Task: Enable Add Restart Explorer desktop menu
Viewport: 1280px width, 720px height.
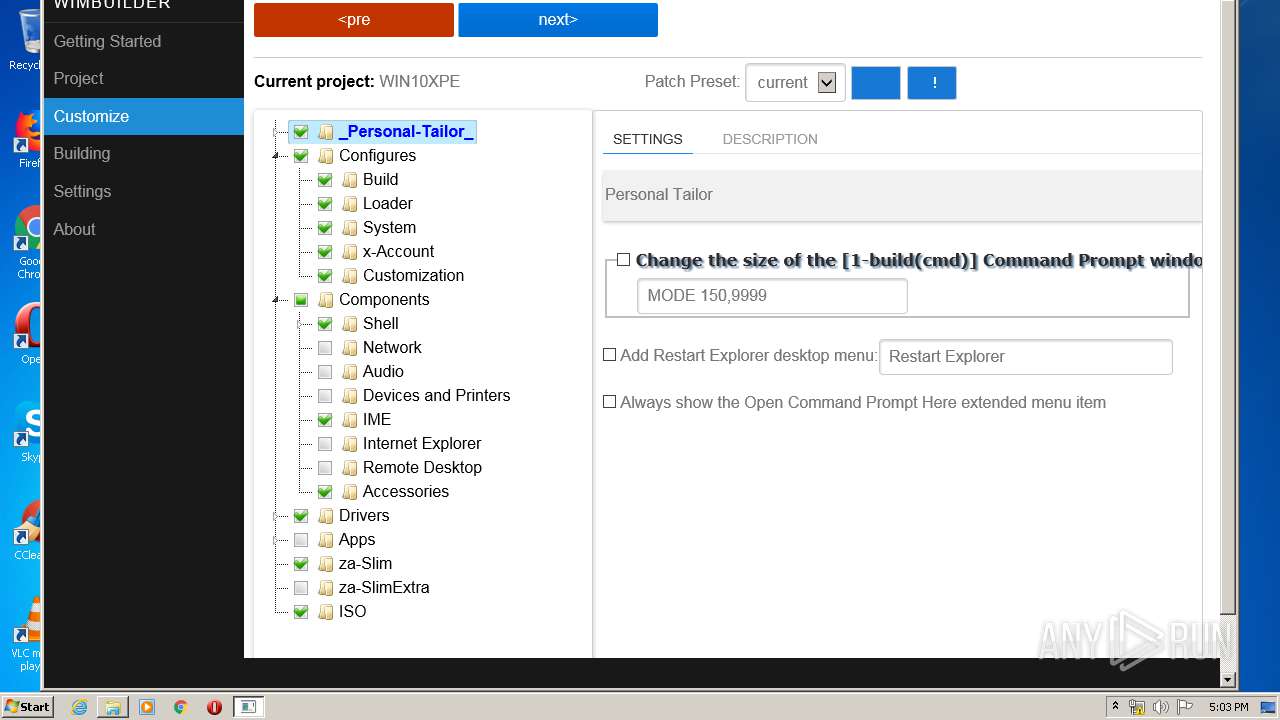Action: [609, 355]
